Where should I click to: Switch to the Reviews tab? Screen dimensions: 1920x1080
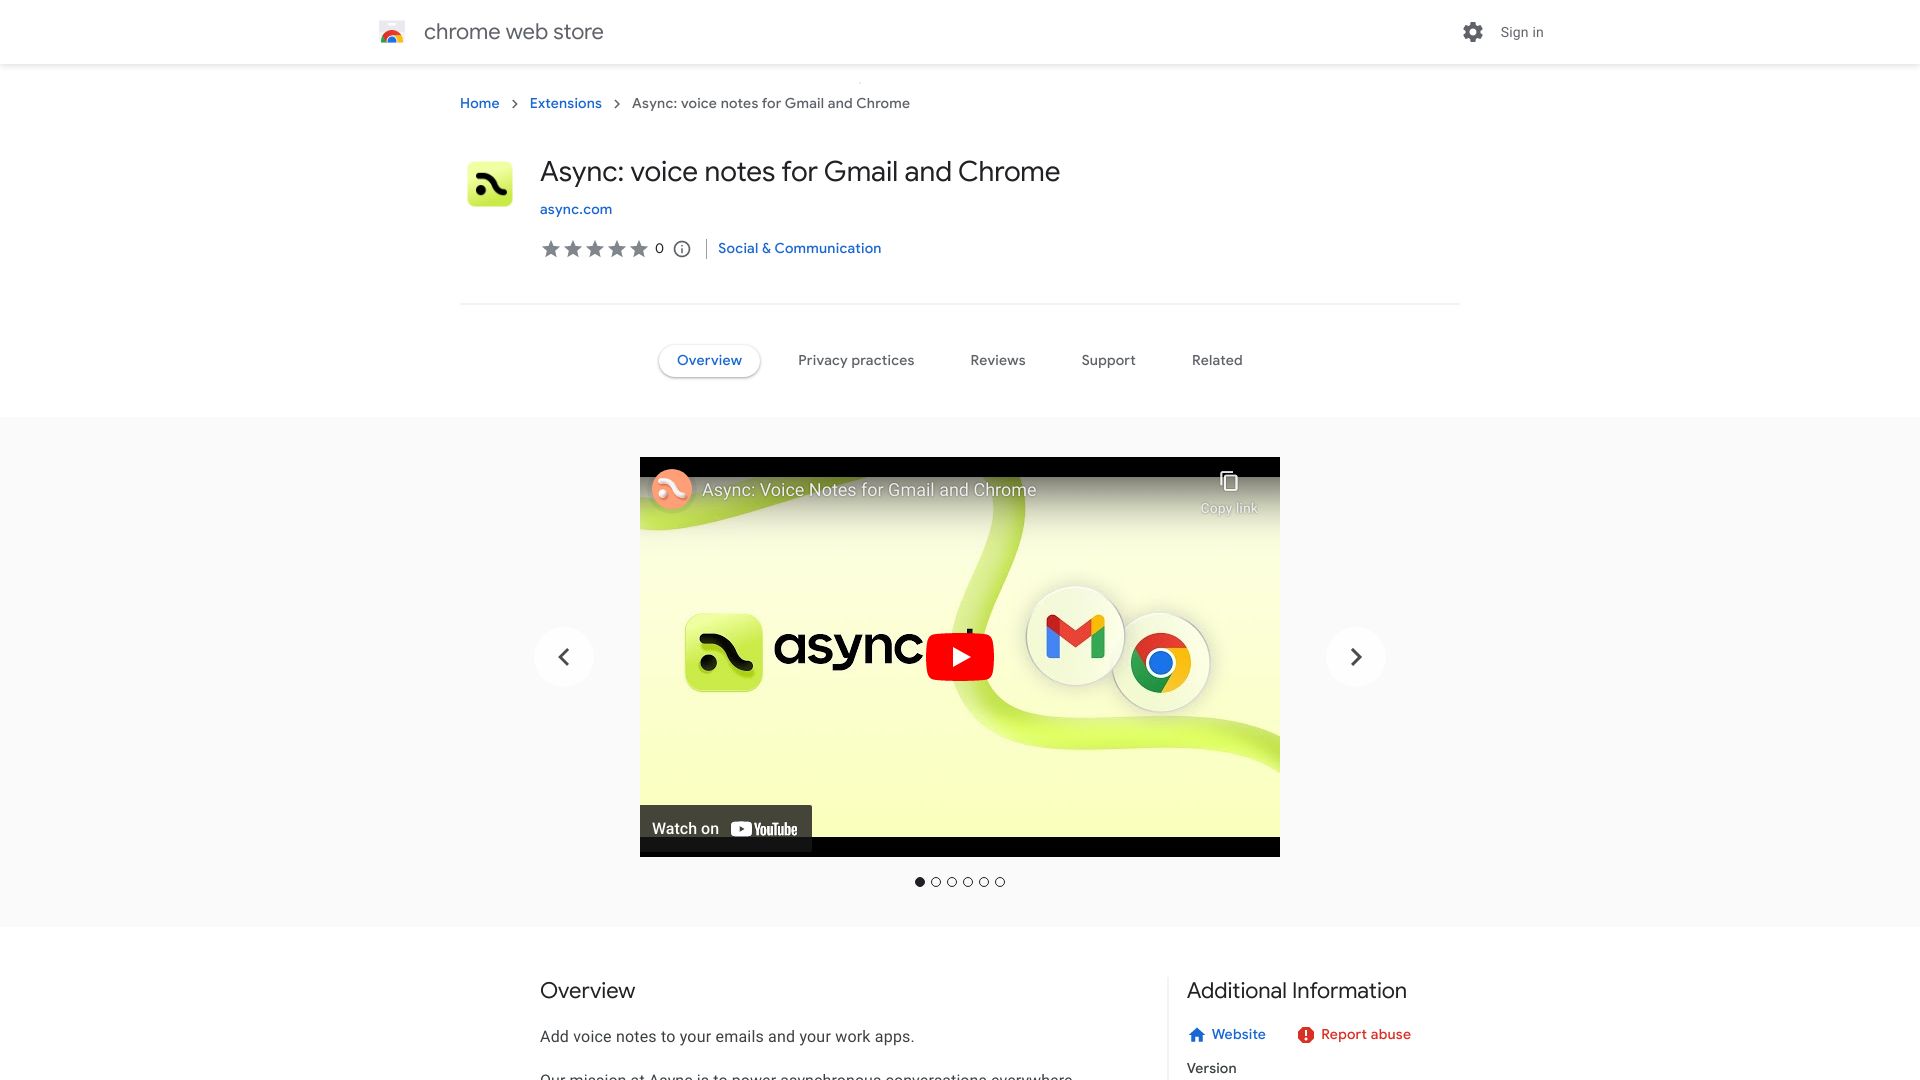tap(997, 360)
